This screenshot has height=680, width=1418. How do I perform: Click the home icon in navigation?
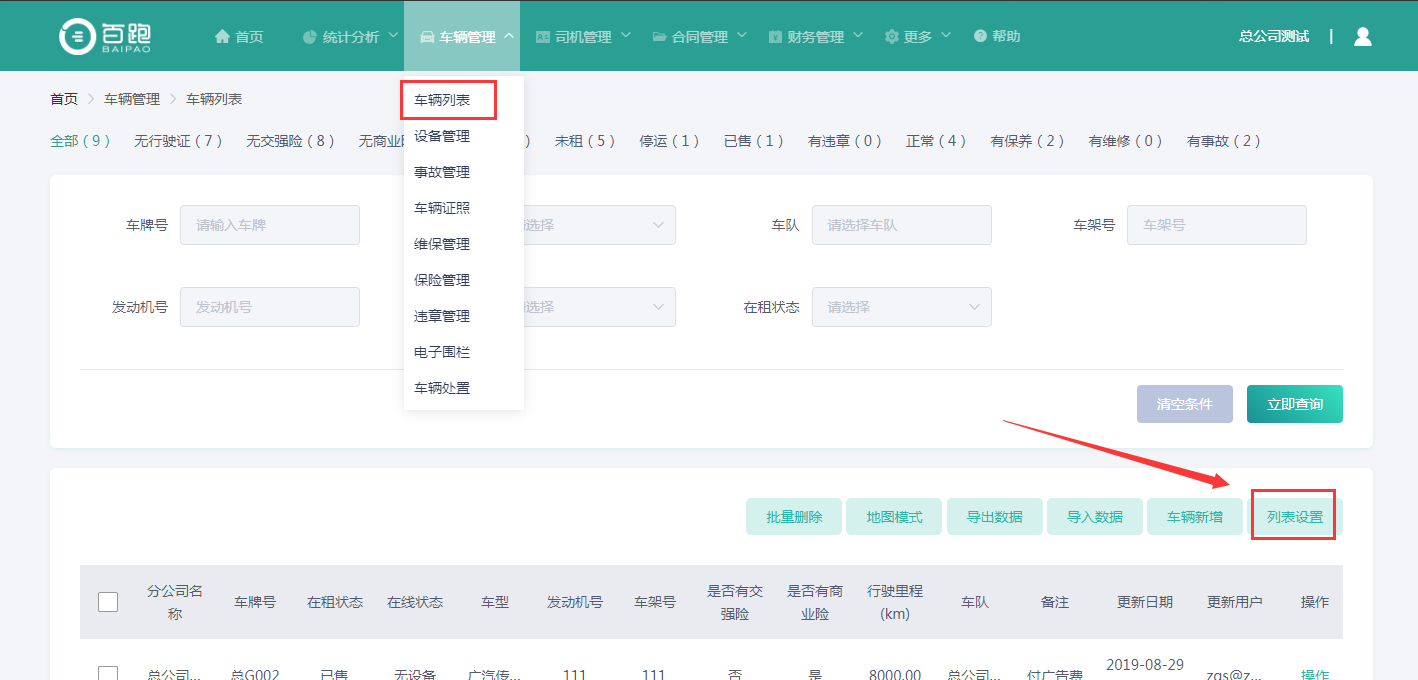pos(222,36)
